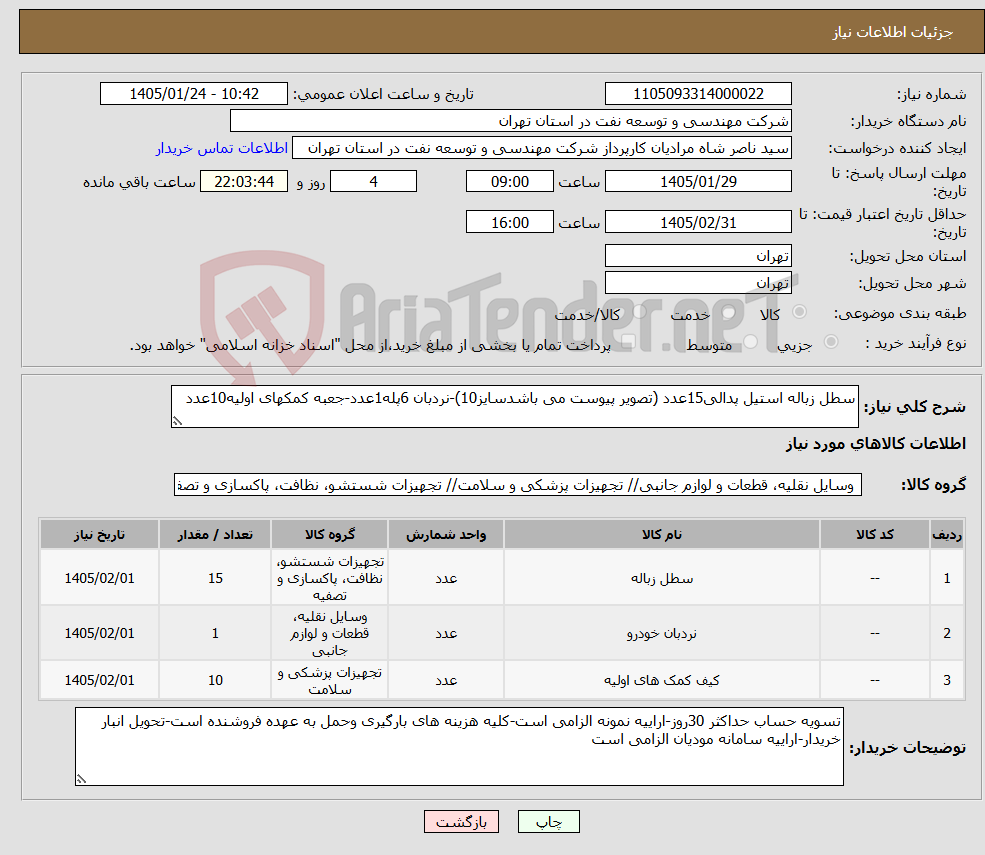The width and height of the screenshot is (985, 855).
Task: Choose the متوسط purchase type radio
Action: pyautogui.click(x=750, y=342)
